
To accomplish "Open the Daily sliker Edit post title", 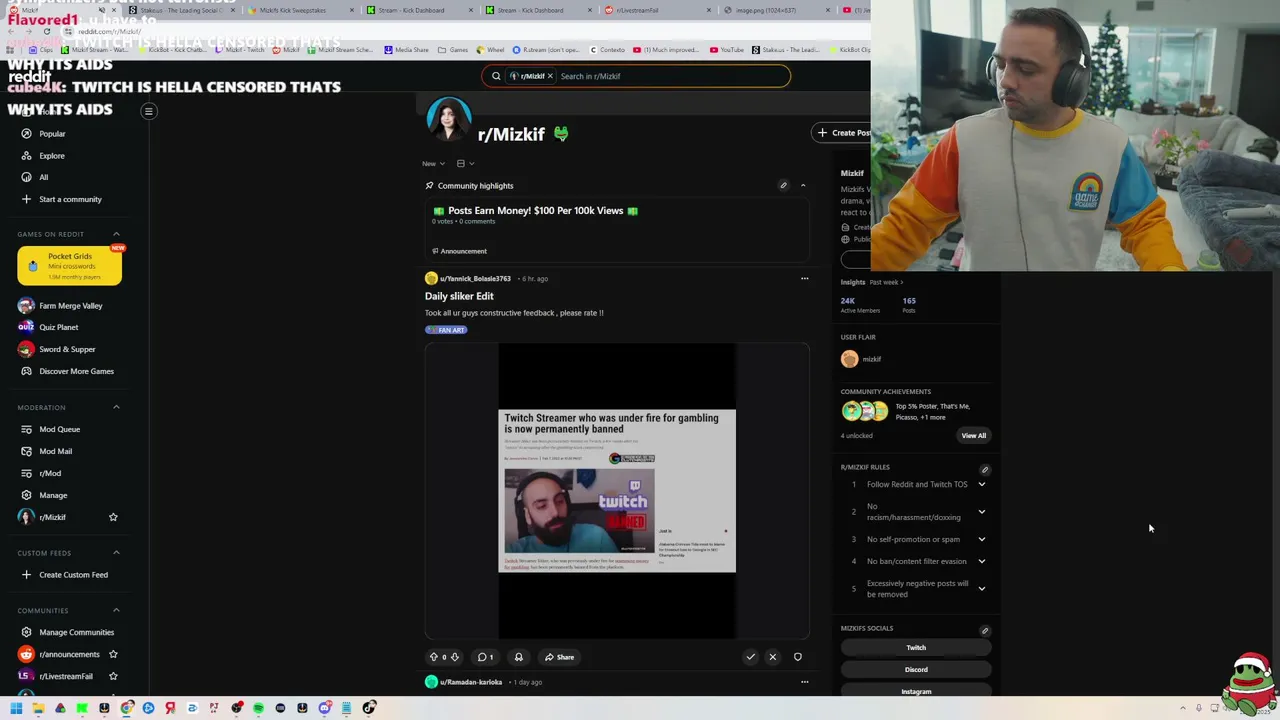I will tap(459, 296).
